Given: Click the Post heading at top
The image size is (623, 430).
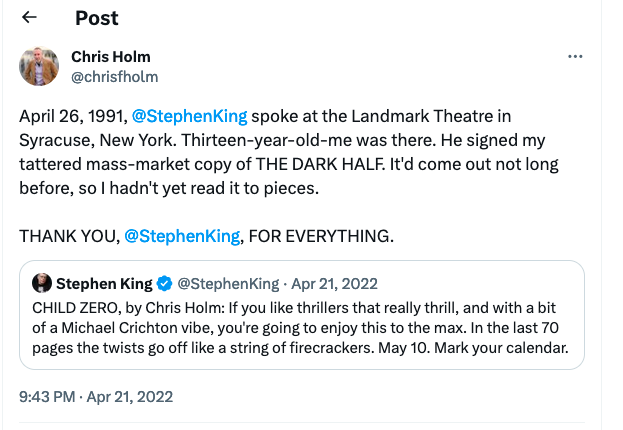Looking at the screenshot, I should click(x=97, y=18).
